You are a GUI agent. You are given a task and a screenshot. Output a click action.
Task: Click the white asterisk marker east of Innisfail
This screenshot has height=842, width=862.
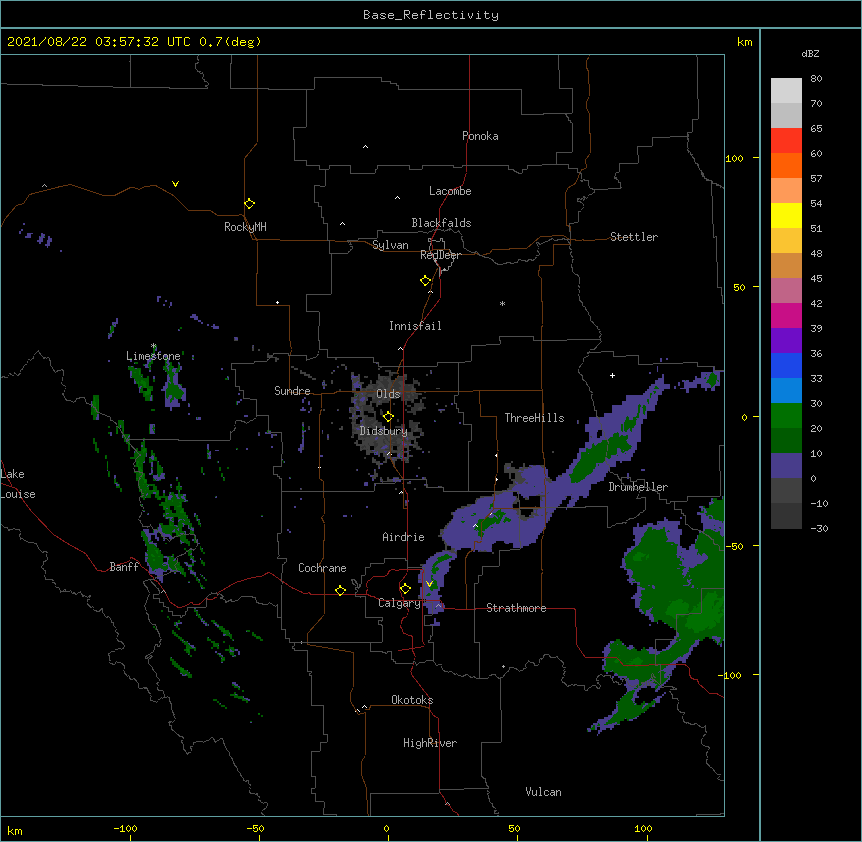[502, 303]
